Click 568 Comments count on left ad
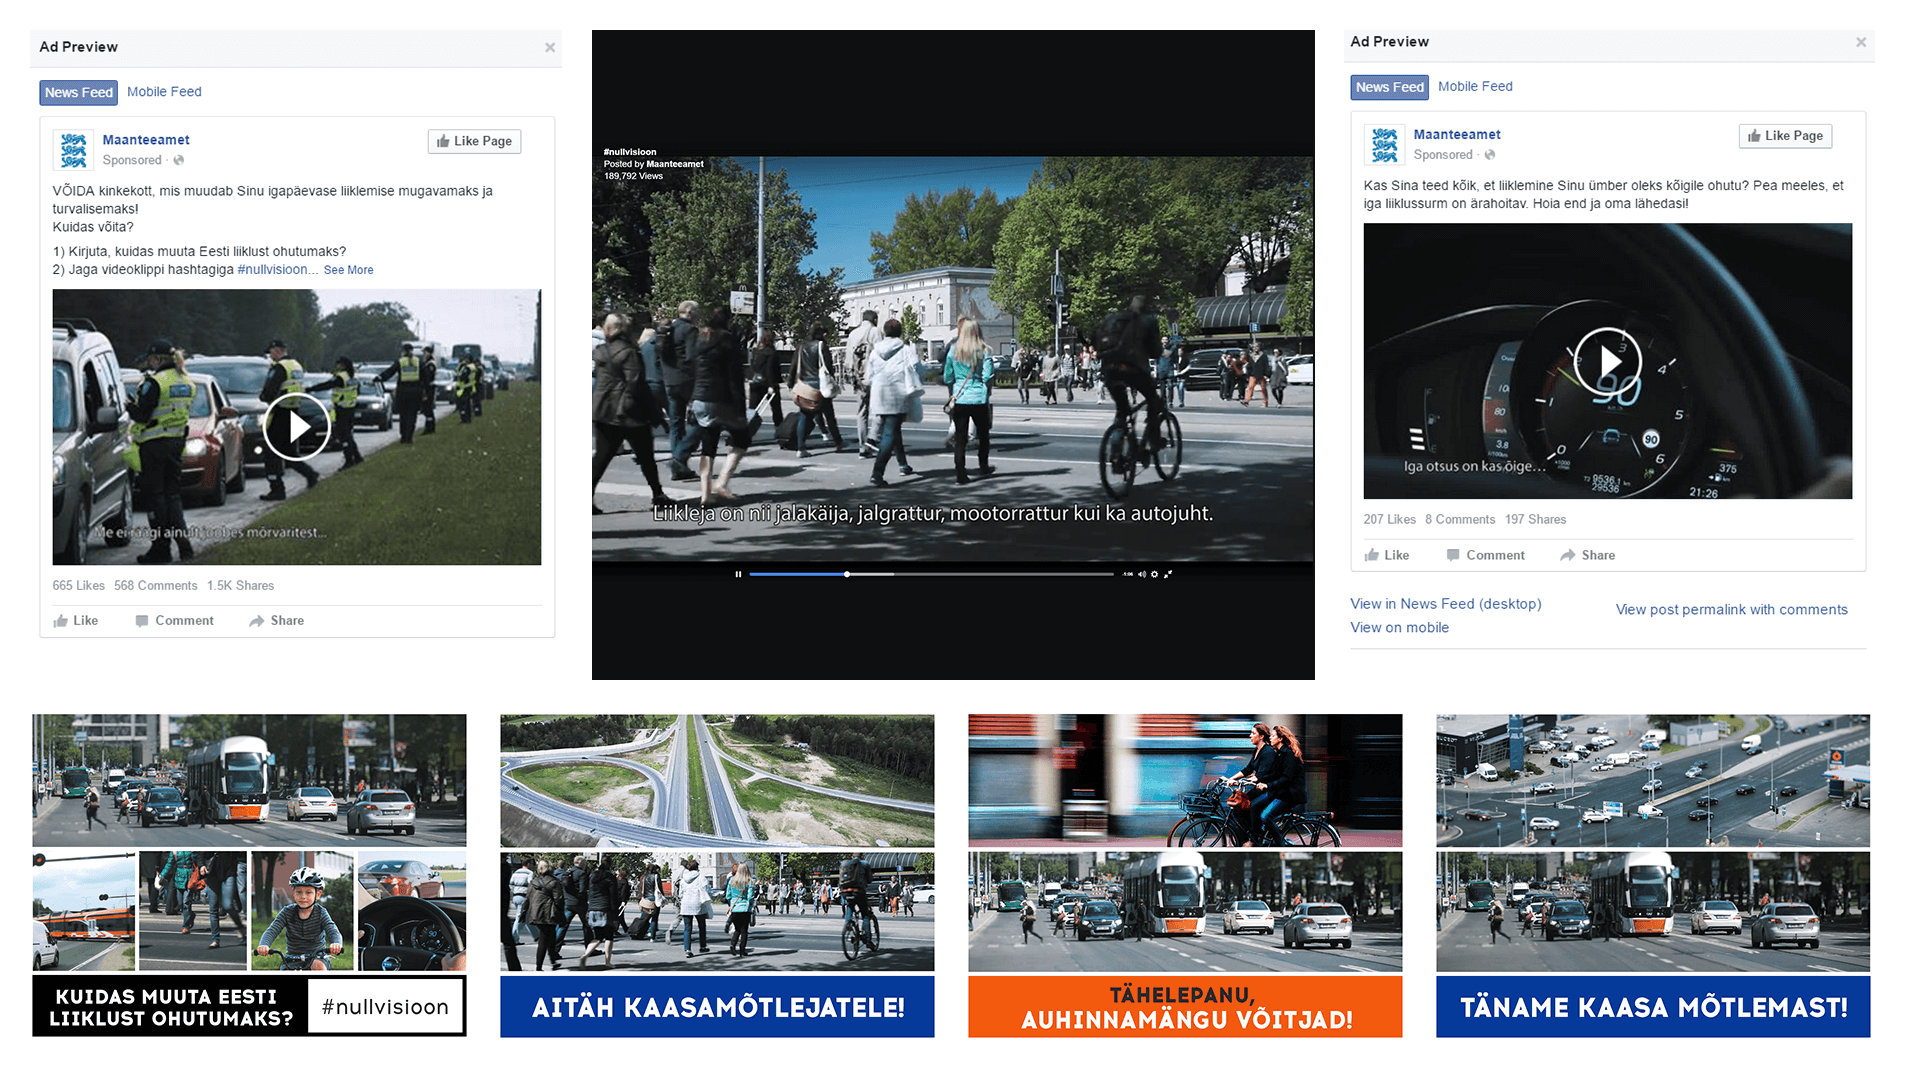Viewport: 1905px width, 1072px height. click(x=155, y=586)
